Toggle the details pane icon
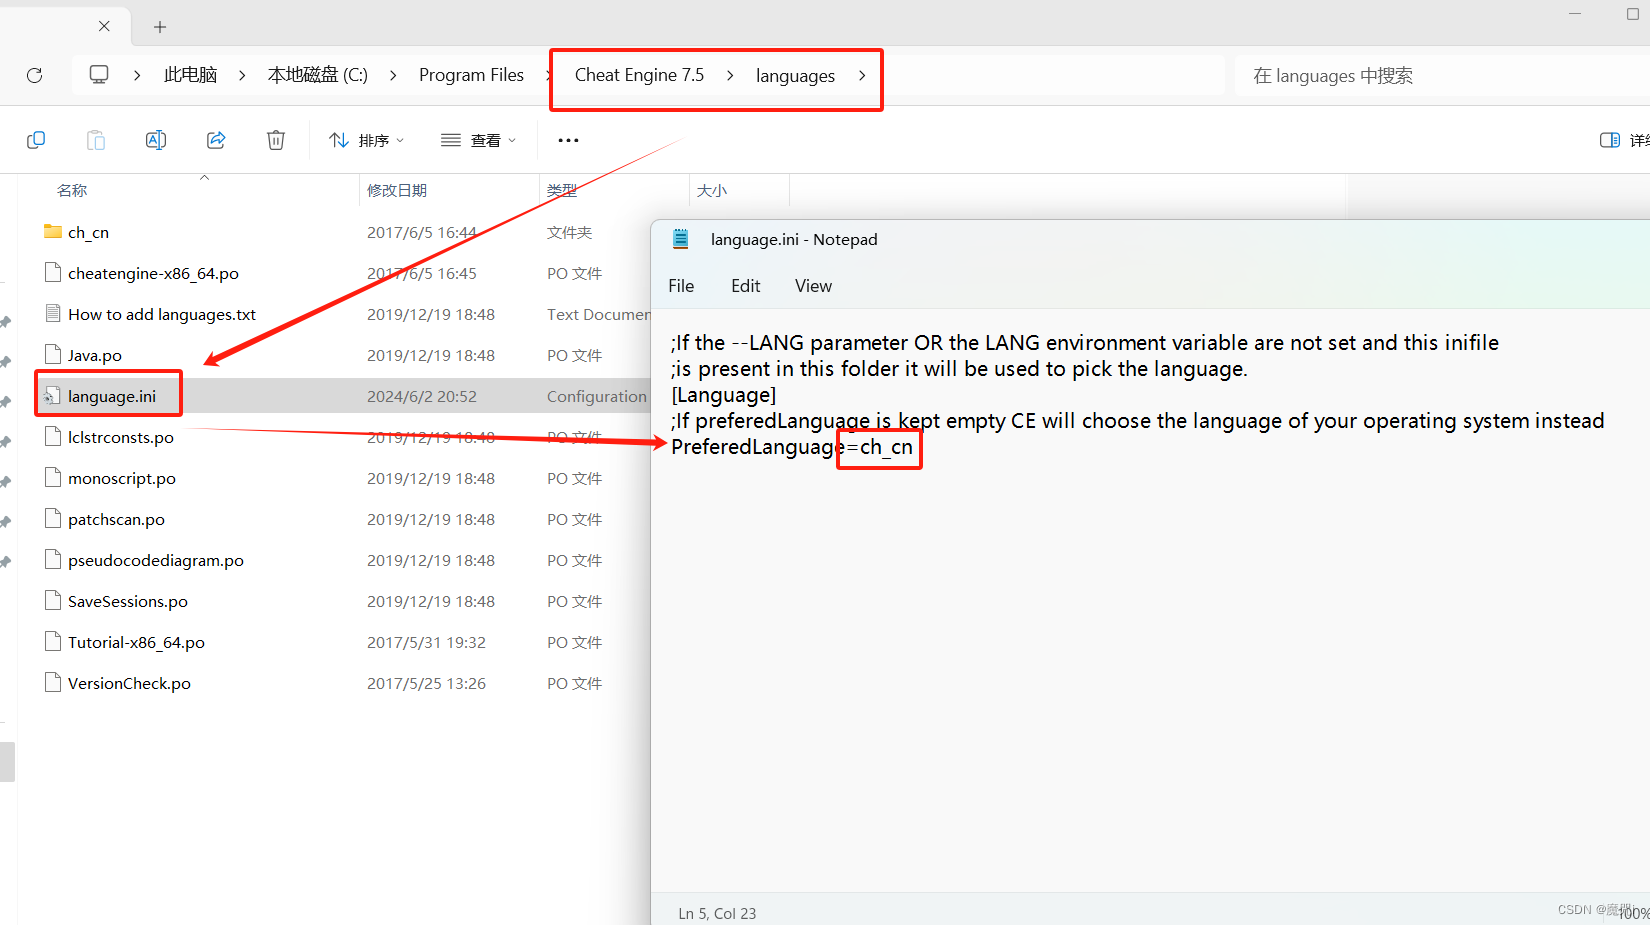1650x925 pixels. [x=1610, y=140]
